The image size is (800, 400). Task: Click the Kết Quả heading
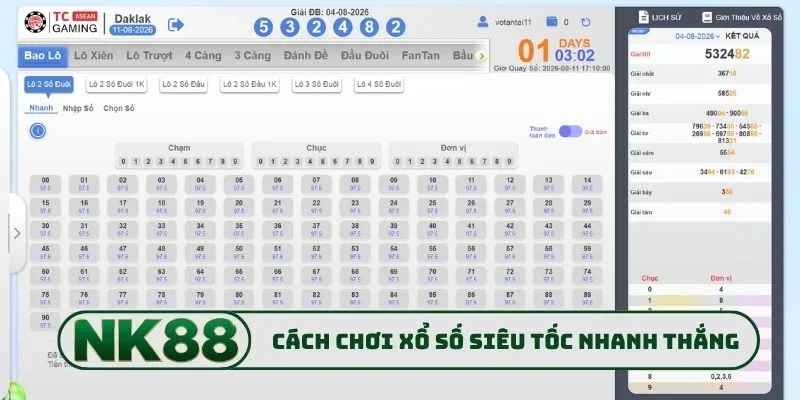742,36
